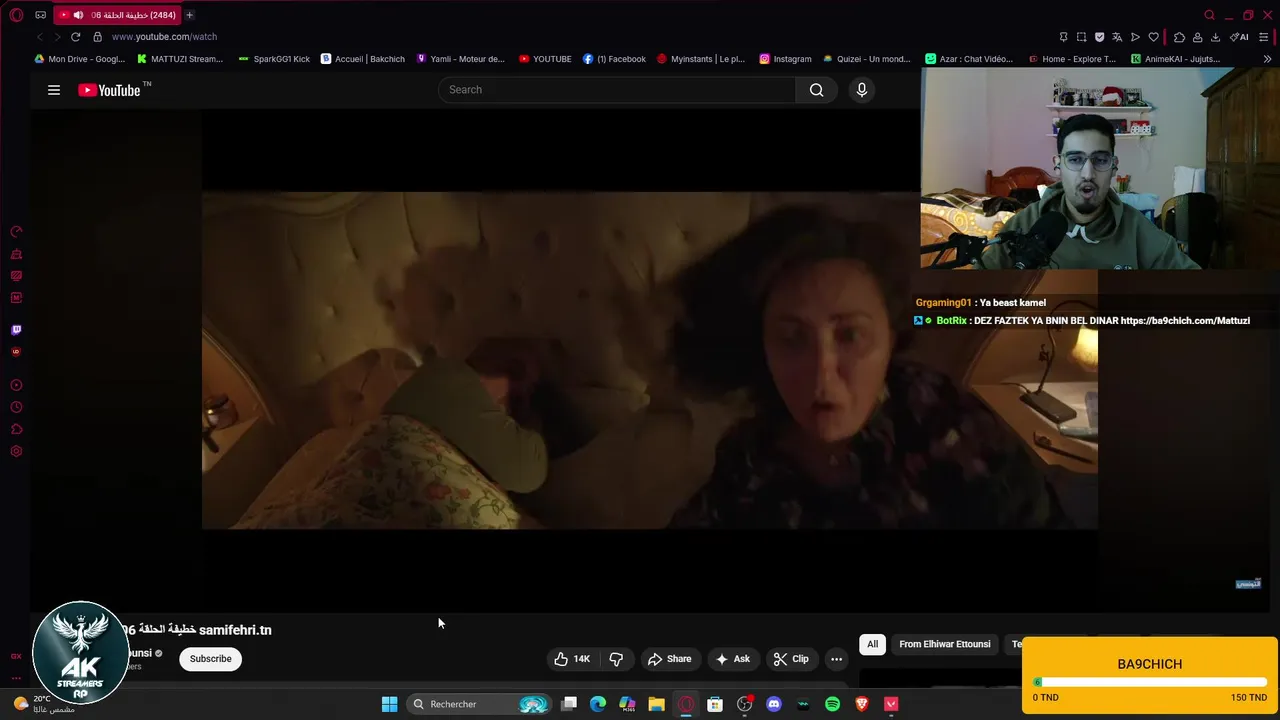Open File Explorer from the taskbar
This screenshot has height=720, width=1280.
click(x=656, y=704)
